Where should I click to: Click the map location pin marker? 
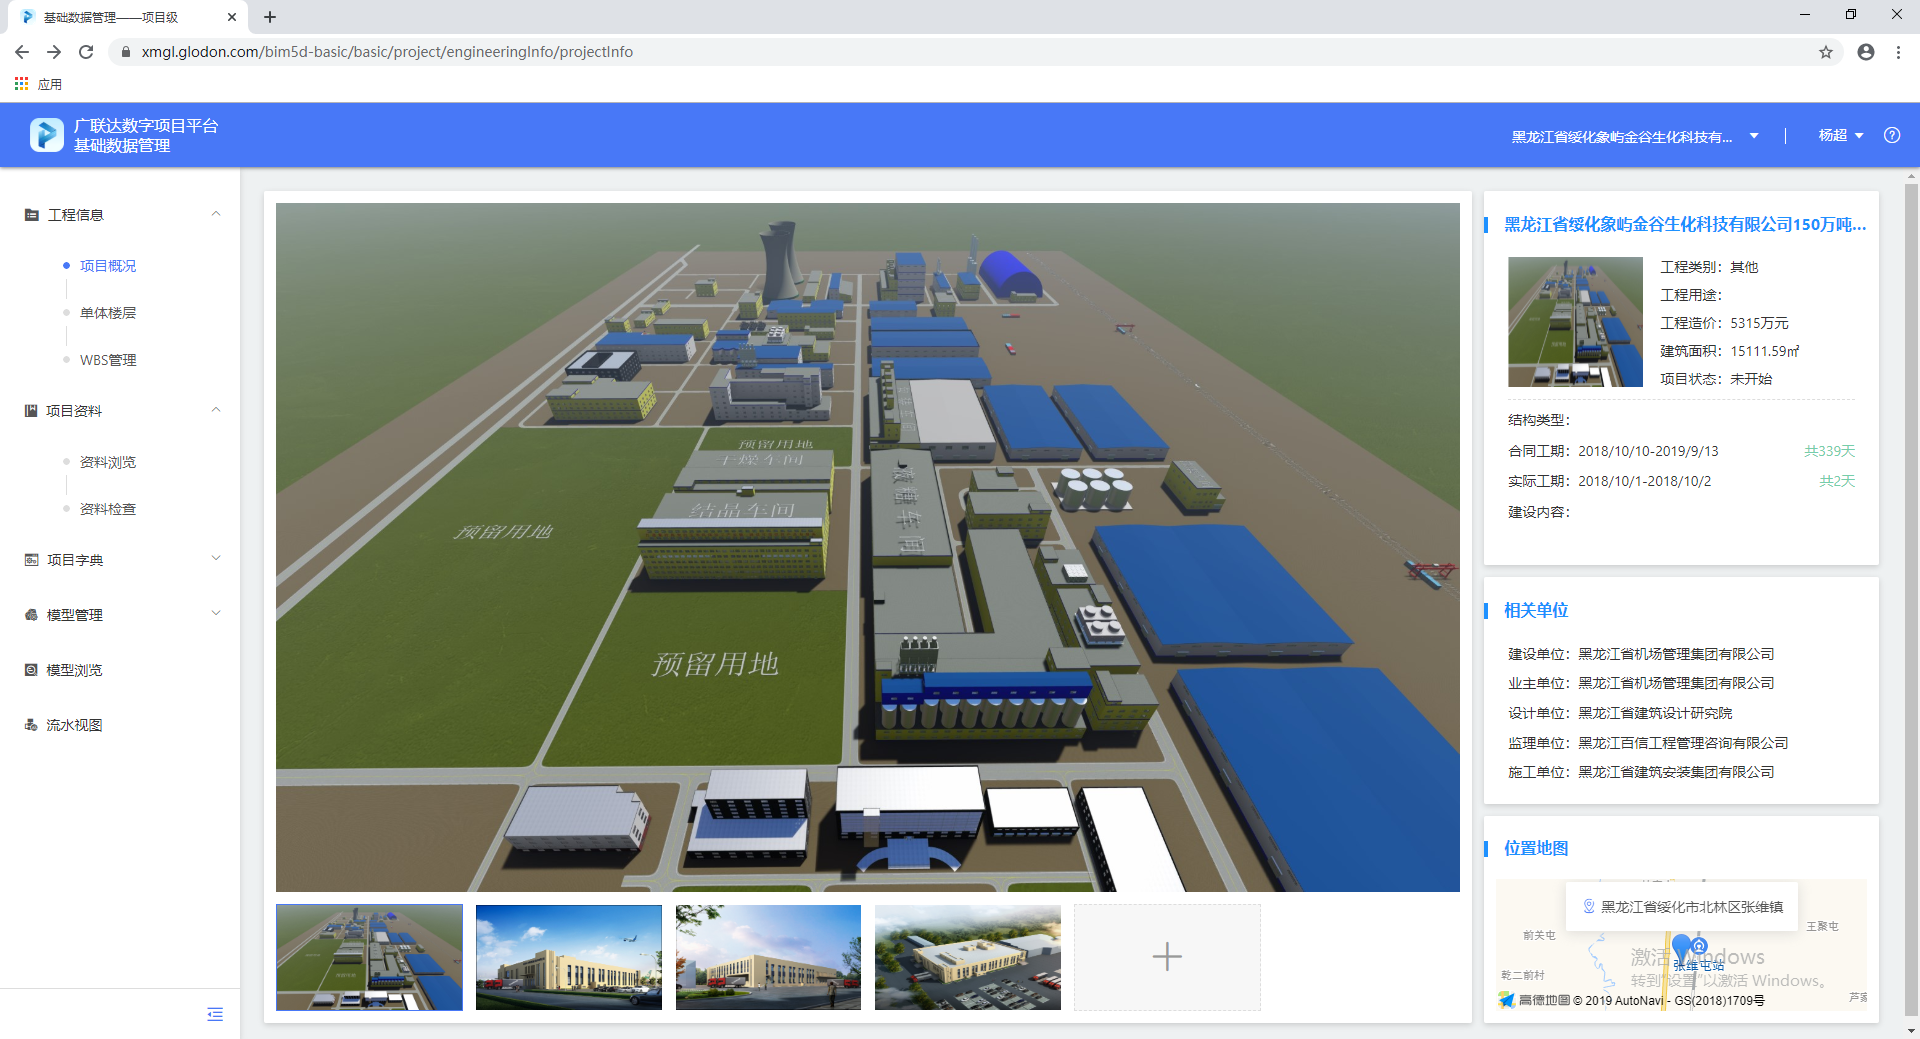pyautogui.click(x=1682, y=947)
